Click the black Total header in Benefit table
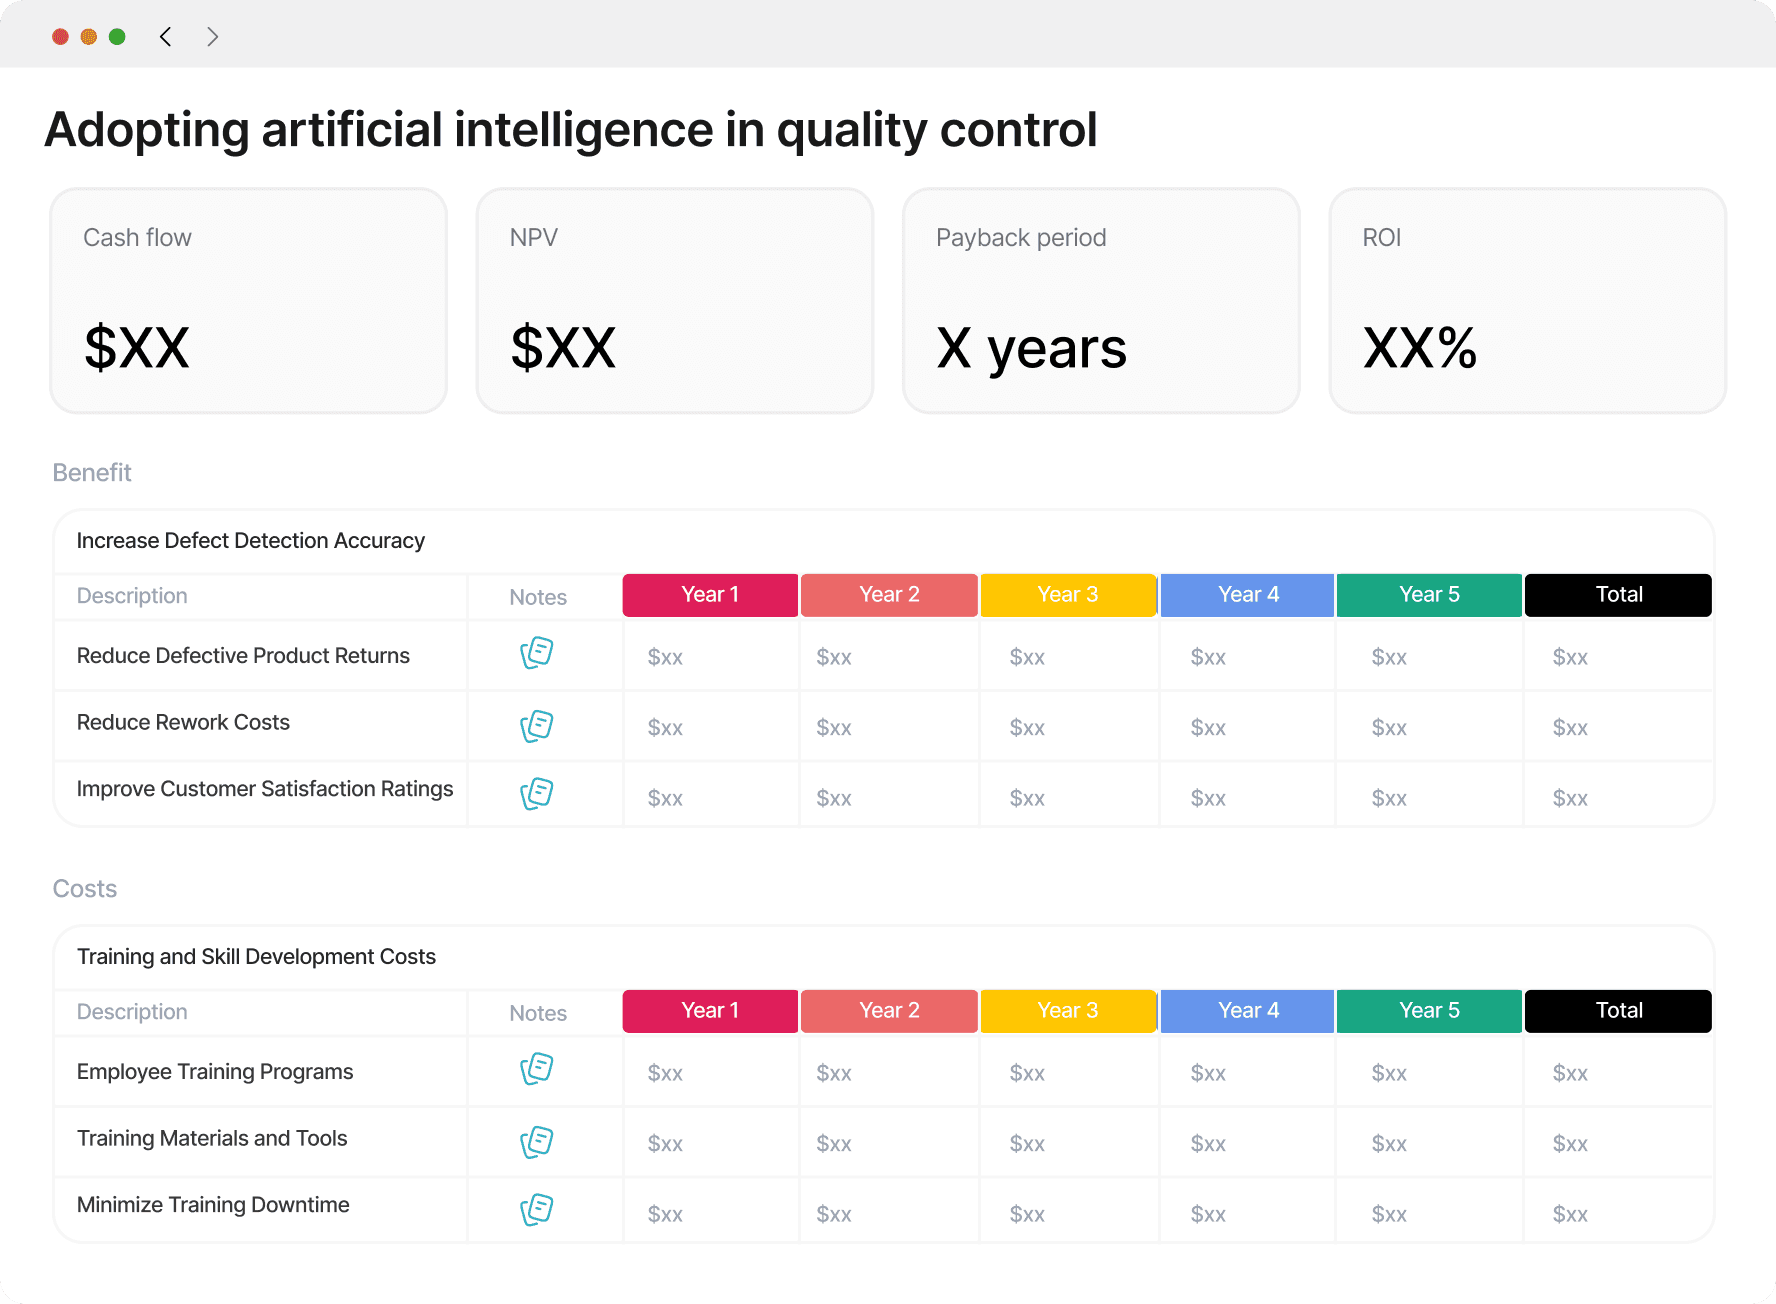The height and width of the screenshot is (1304, 1776). tap(1618, 595)
